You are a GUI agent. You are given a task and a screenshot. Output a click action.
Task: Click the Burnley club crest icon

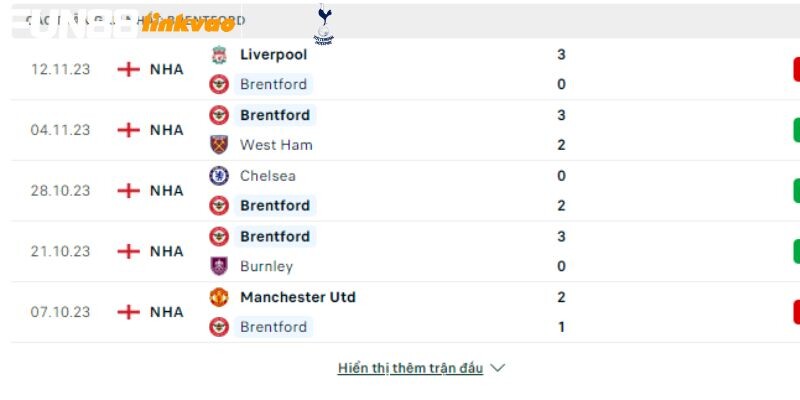coord(219,266)
